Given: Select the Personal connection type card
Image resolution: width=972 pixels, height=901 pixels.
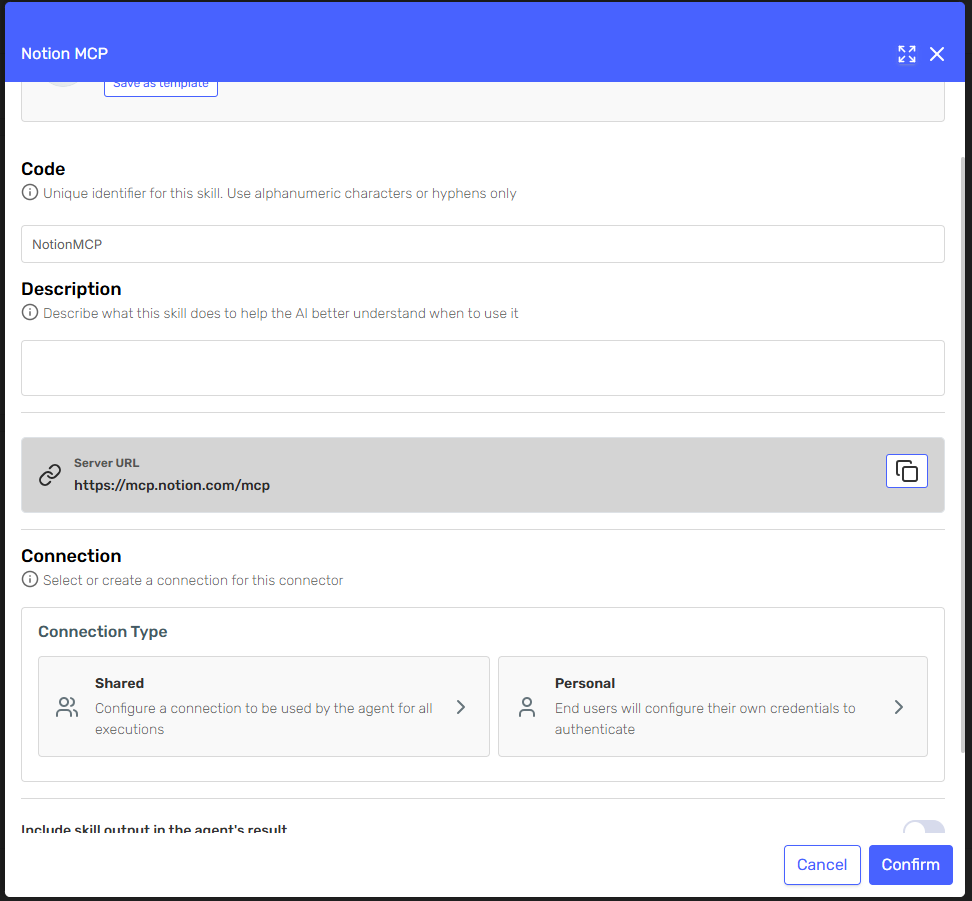Looking at the screenshot, I should (x=712, y=706).
